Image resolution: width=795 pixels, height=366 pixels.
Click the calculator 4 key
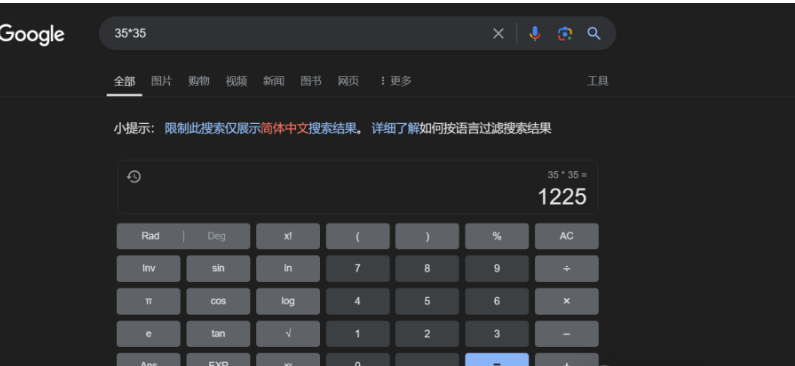pos(357,301)
